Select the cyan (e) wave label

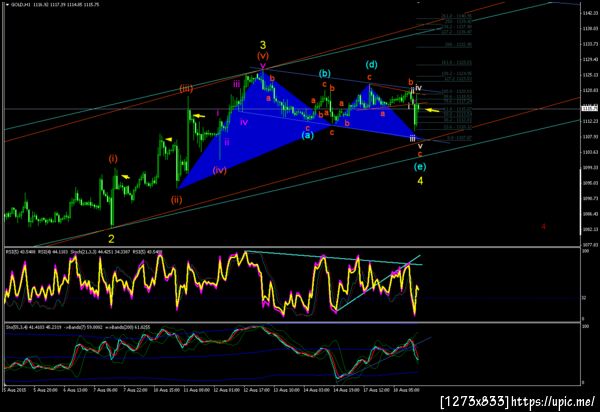(420, 167)
